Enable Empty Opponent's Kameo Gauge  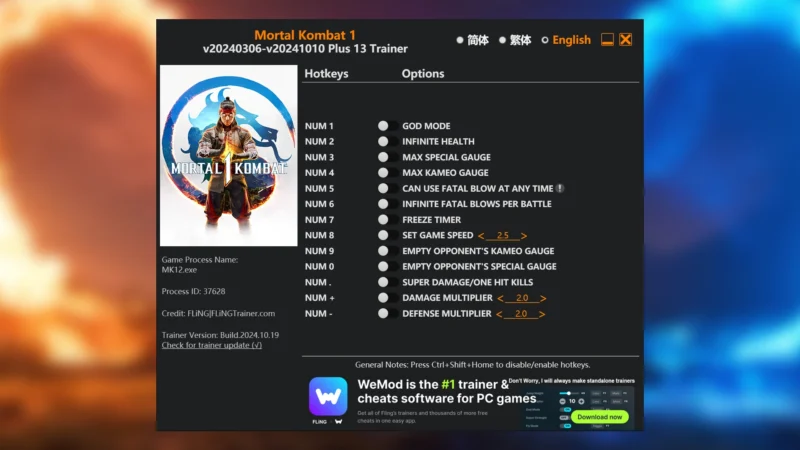coord(388,251)
